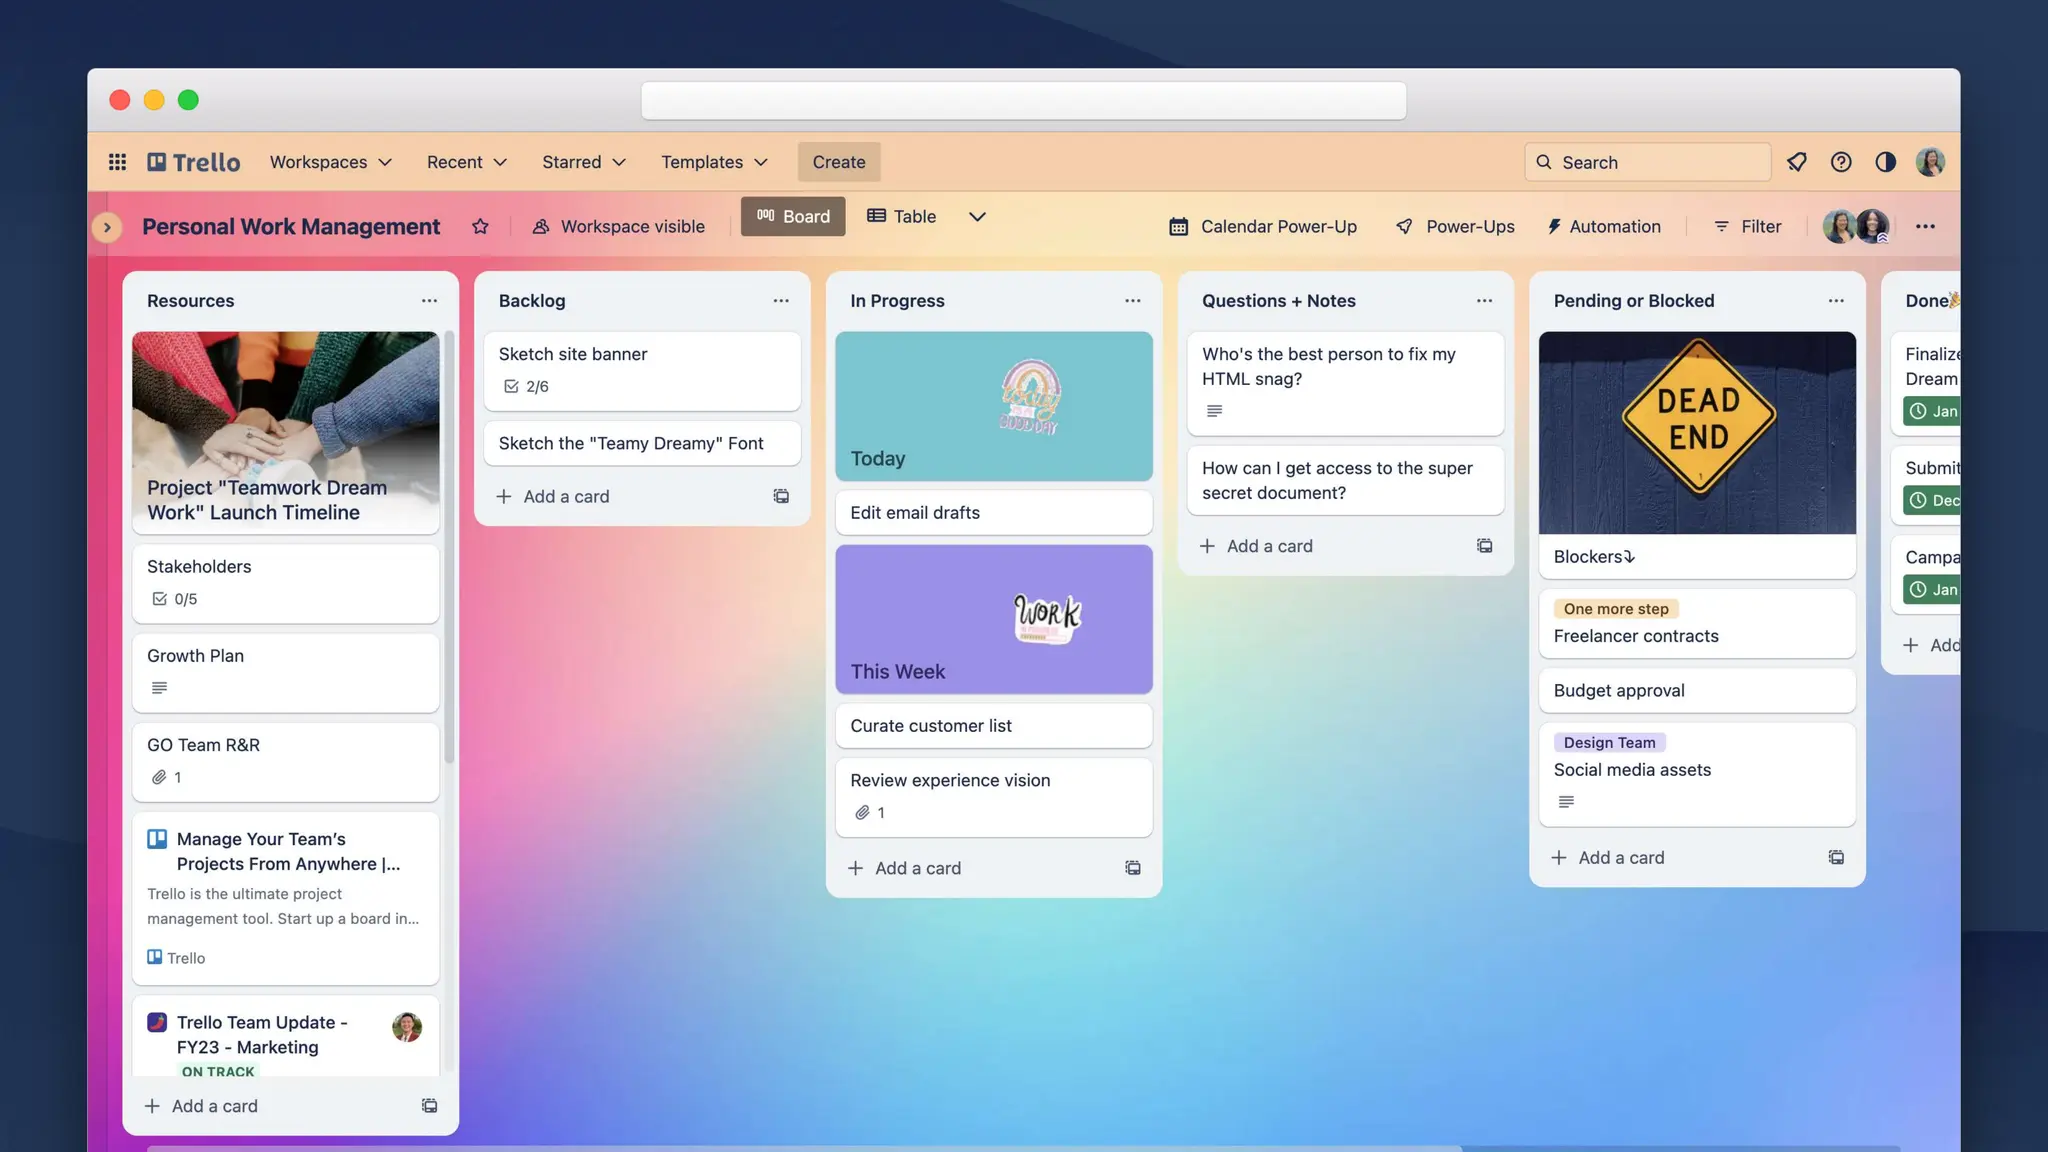Open the In Progress list actions menu
The image size is (2048, 1152).
click(1132, 301)
